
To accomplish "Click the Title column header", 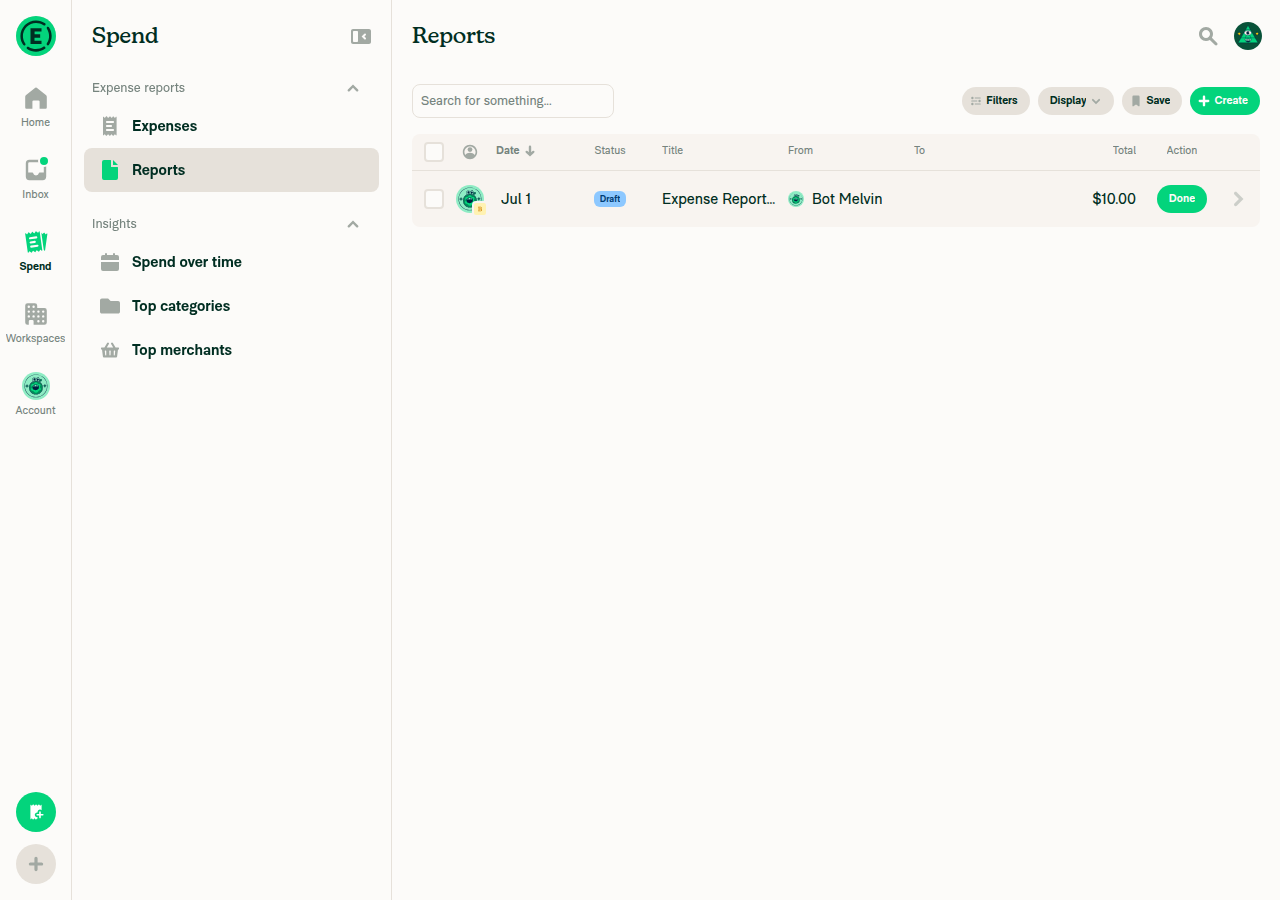I will pyautogui.click(x=673, y=151).
